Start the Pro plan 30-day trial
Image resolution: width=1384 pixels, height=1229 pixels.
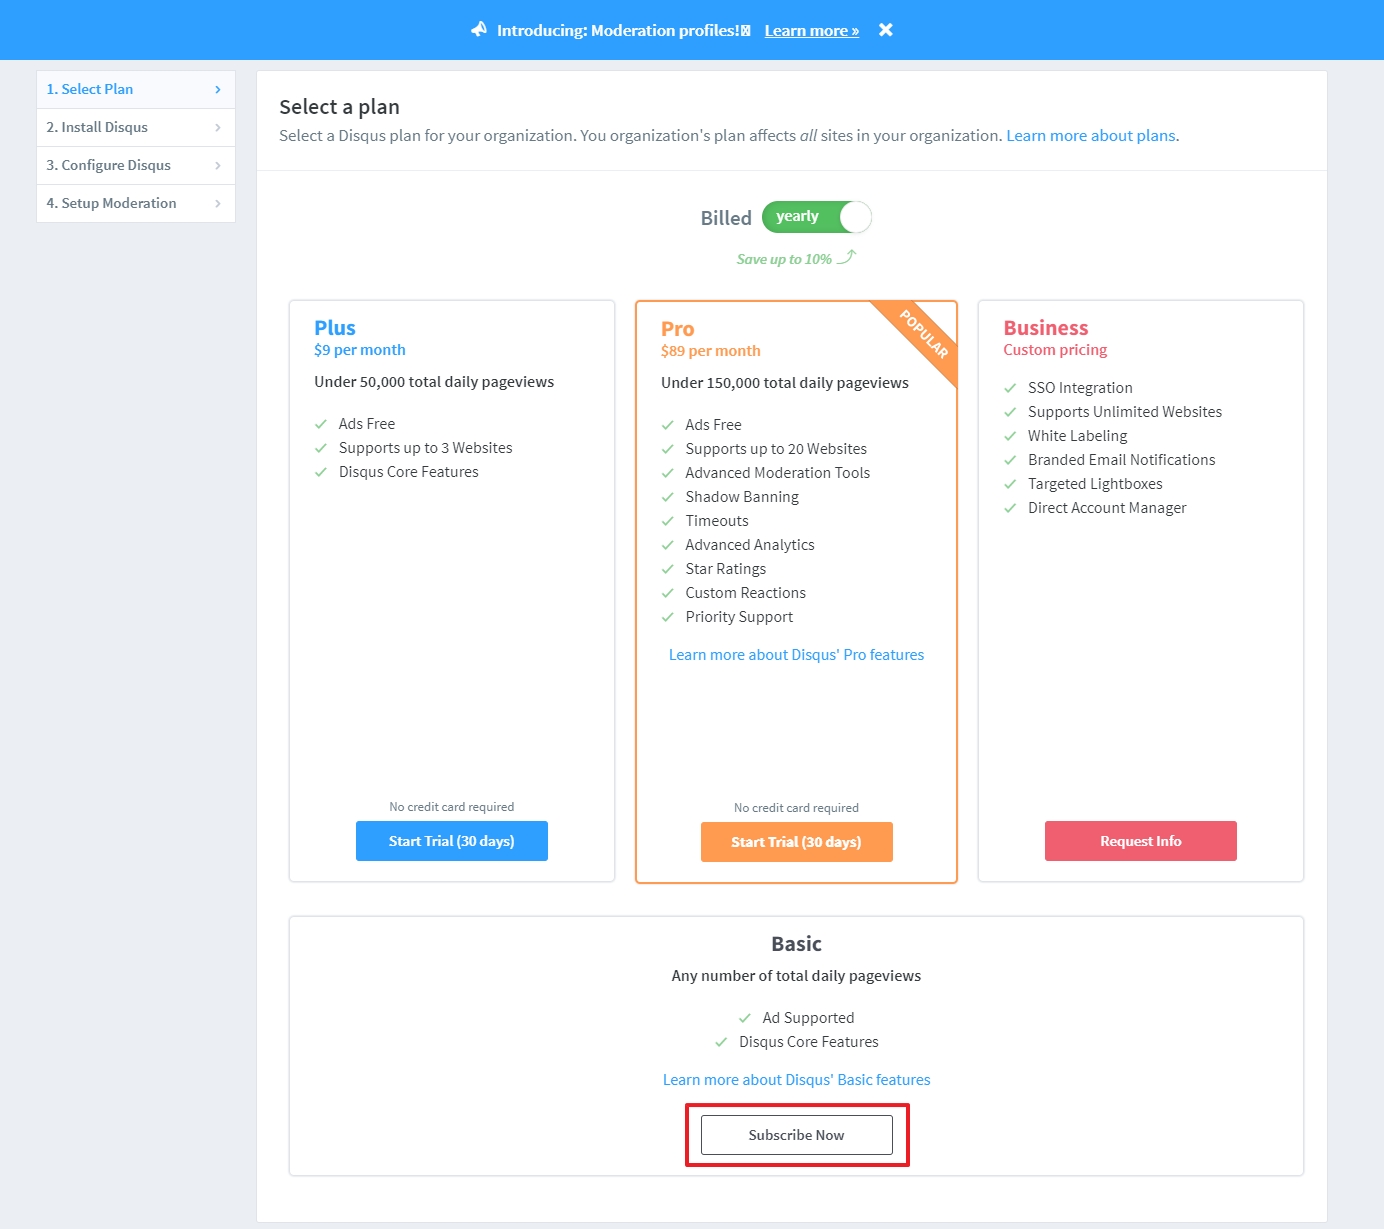pos(797,842)
